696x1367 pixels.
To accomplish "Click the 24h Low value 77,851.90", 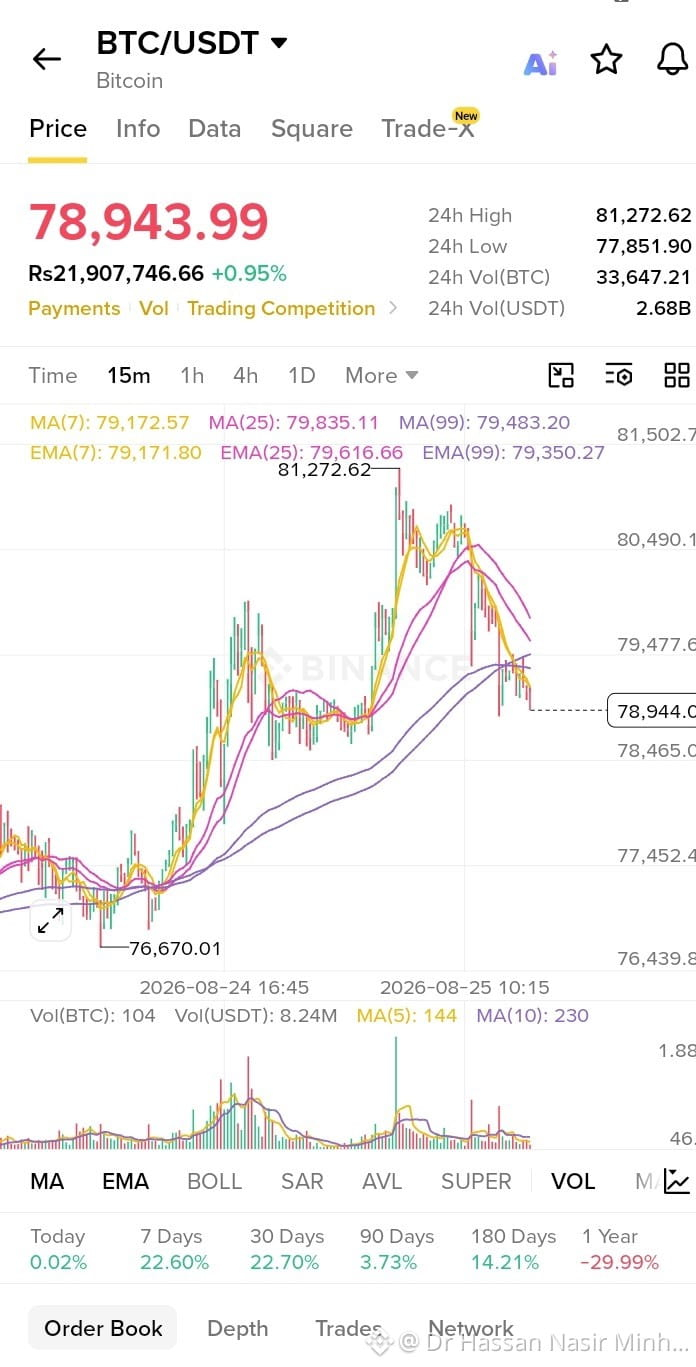I will 644,246.
